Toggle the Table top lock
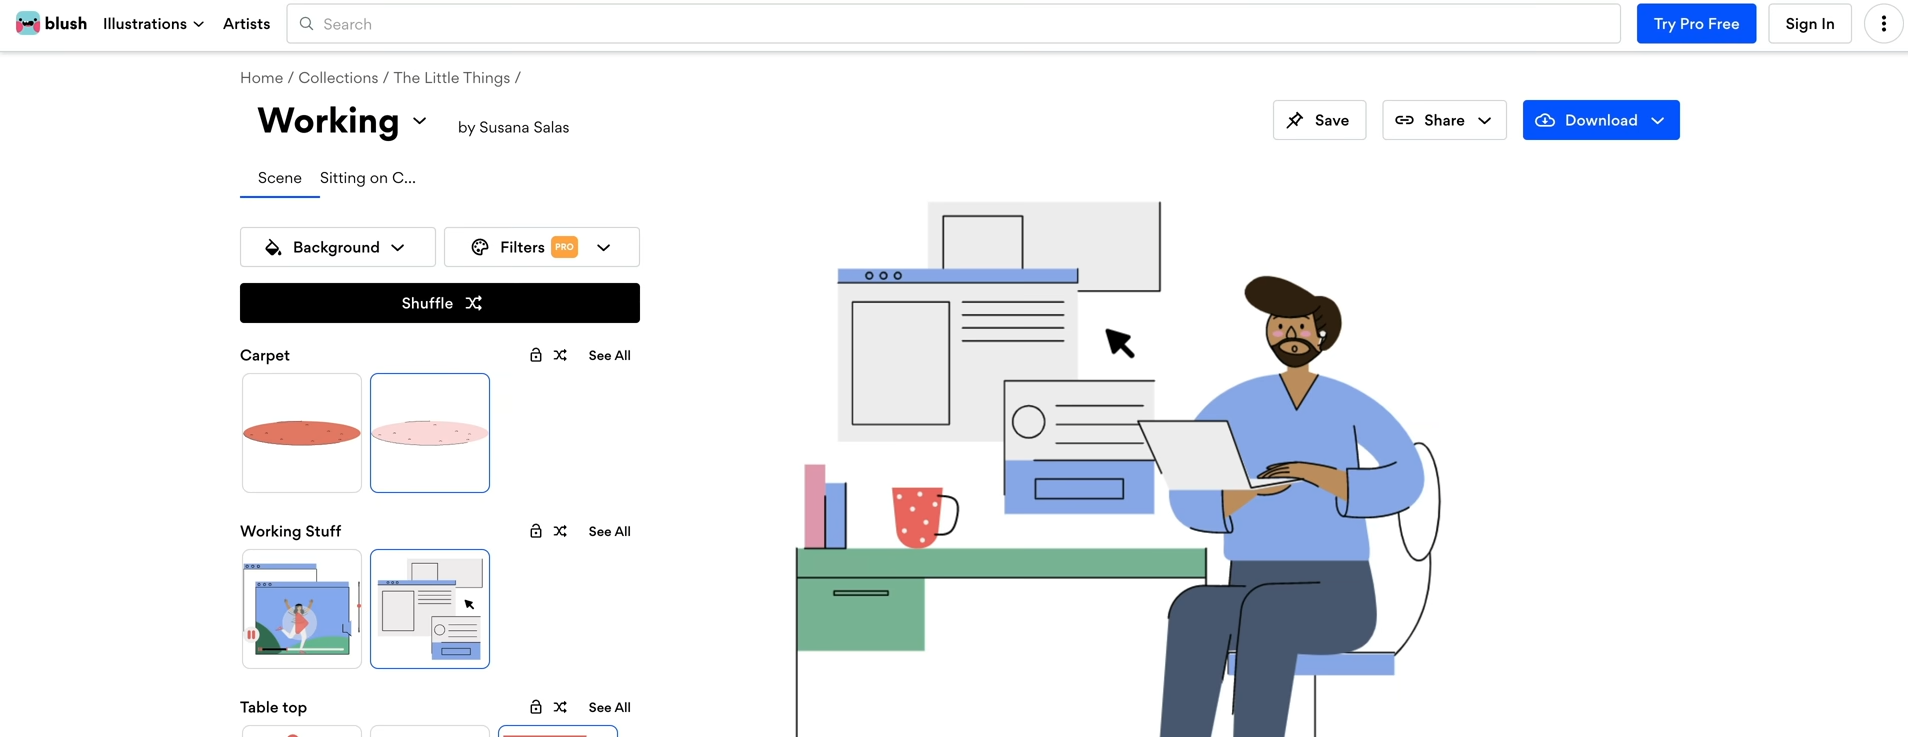 536,707
